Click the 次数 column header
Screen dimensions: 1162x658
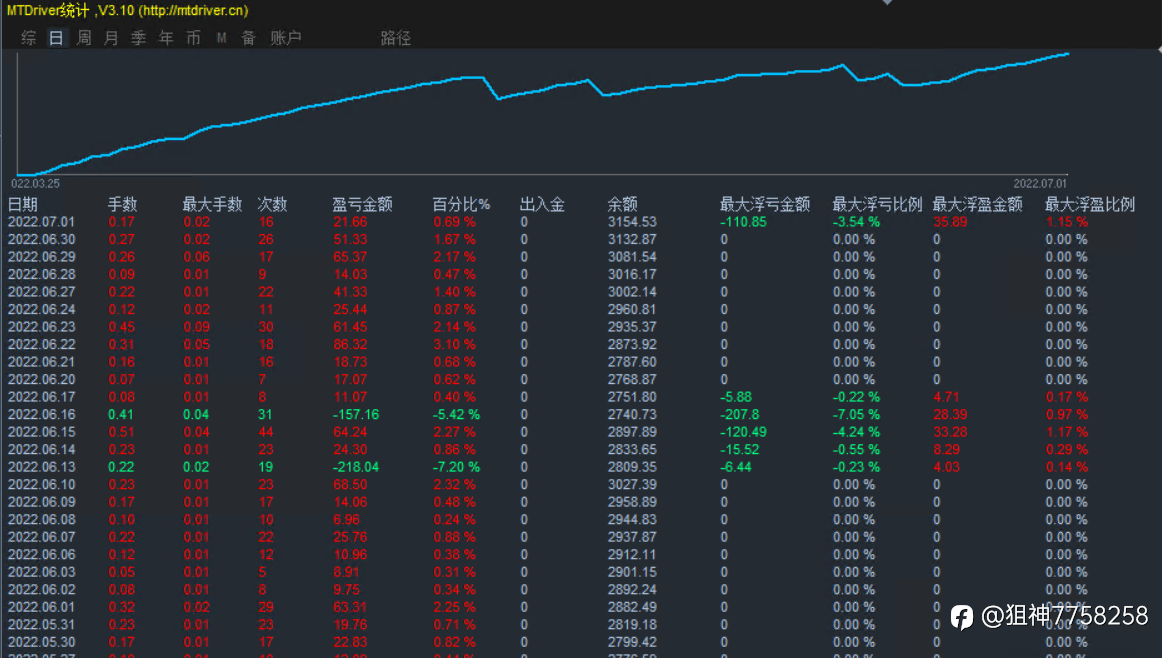point(272,205)
